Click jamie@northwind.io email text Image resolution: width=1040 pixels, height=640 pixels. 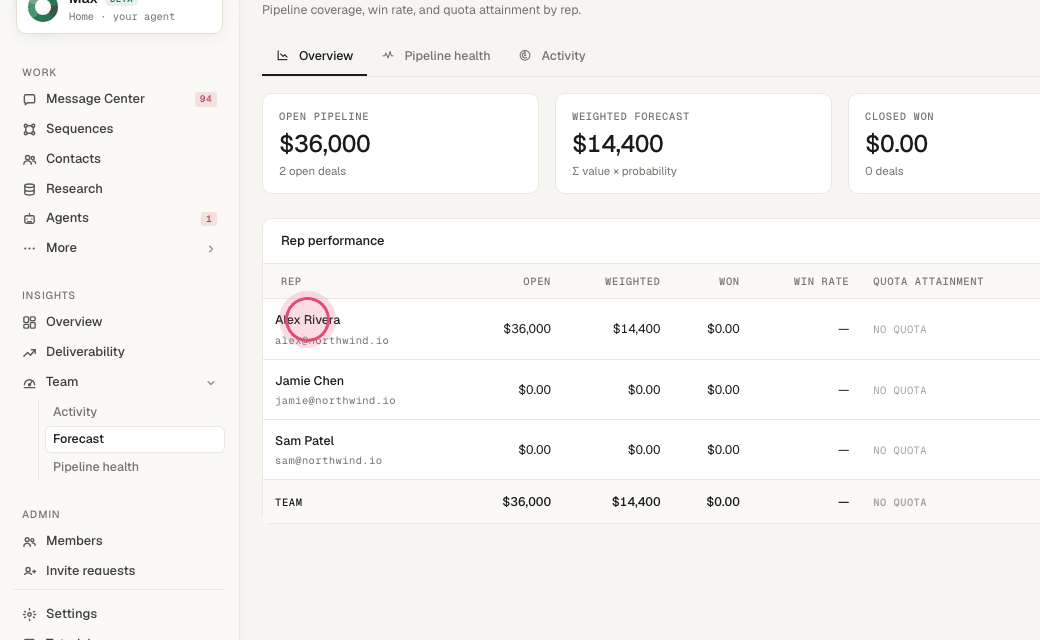tap(335, 401)
